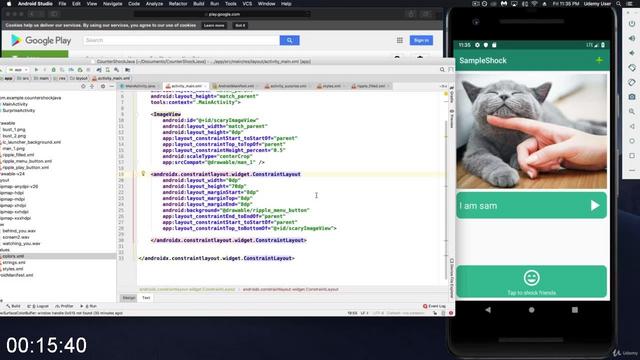Switch to Design view tab at bottom
This screenshot has width=640, height=360.
[129, 298]
